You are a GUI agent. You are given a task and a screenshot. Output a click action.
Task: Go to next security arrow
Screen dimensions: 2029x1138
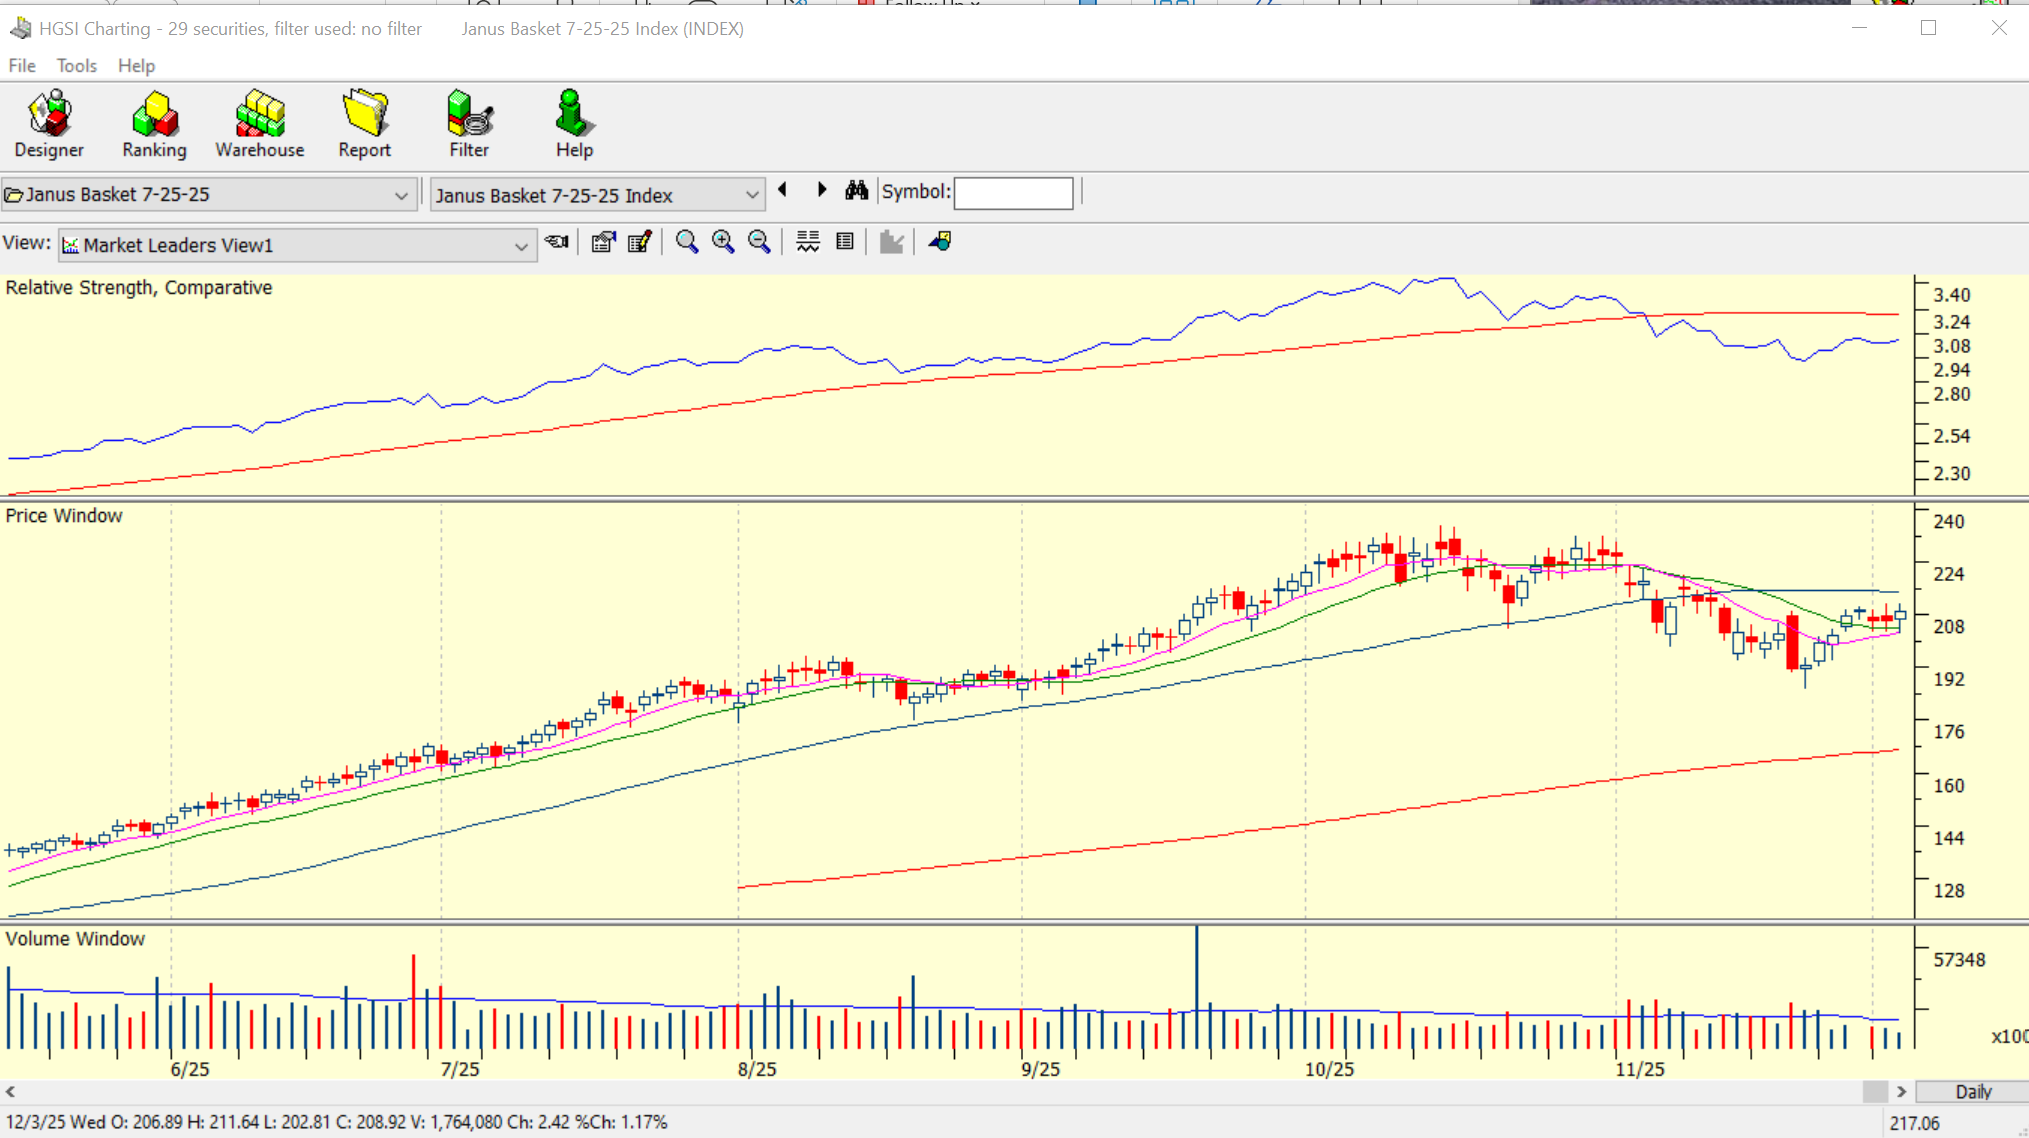[822, 190]
